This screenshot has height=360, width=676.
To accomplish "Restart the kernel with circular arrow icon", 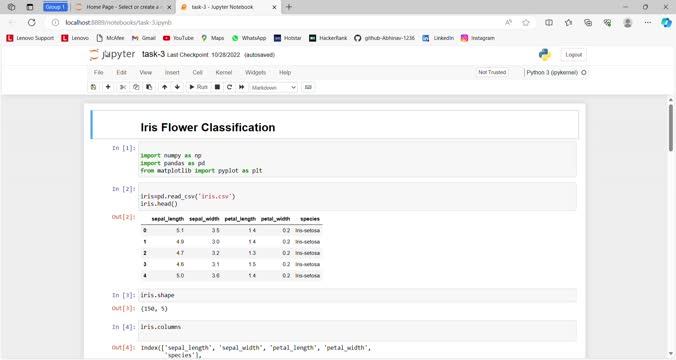I will point(229,87).
